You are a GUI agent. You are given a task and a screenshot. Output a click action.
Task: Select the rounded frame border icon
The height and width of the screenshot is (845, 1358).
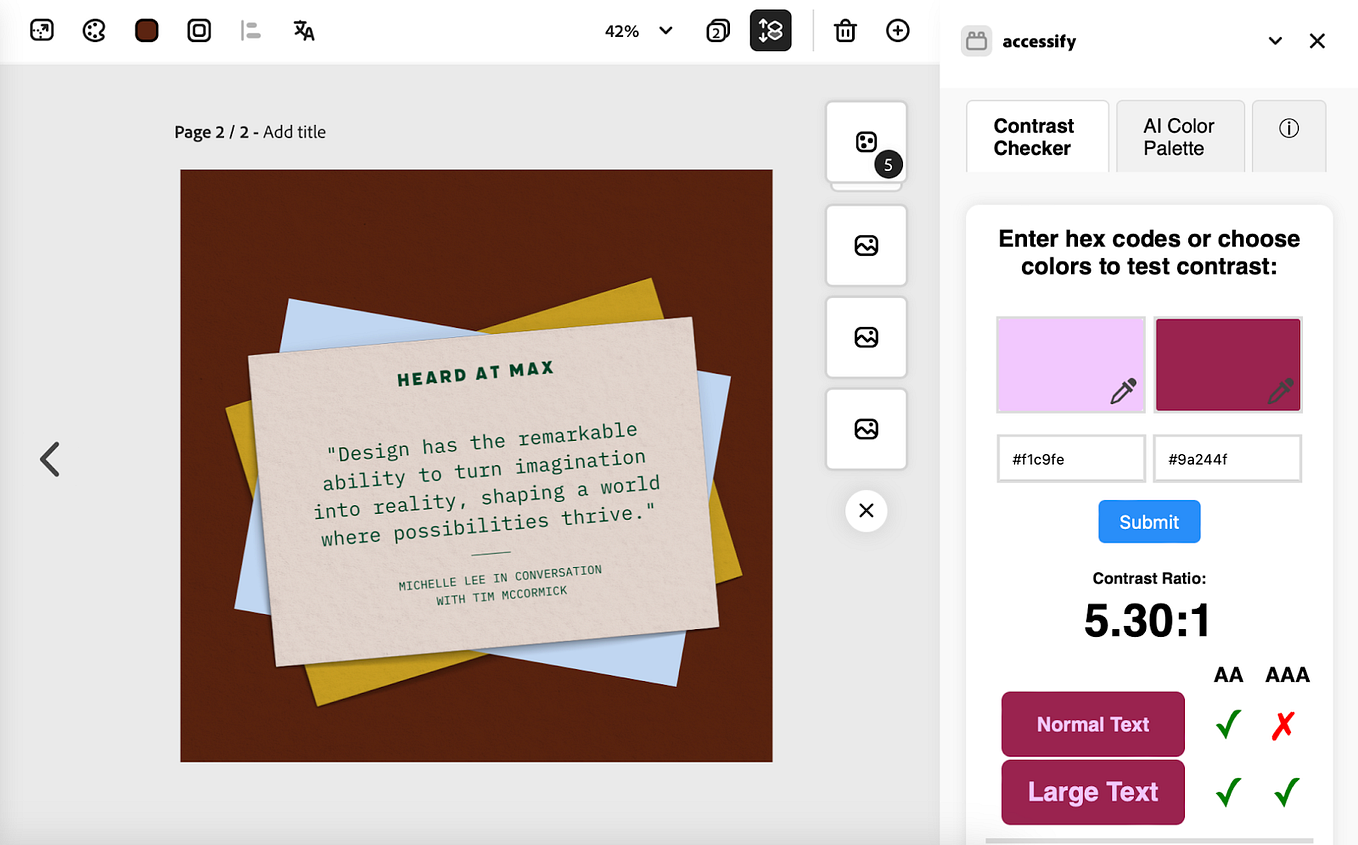199,30
